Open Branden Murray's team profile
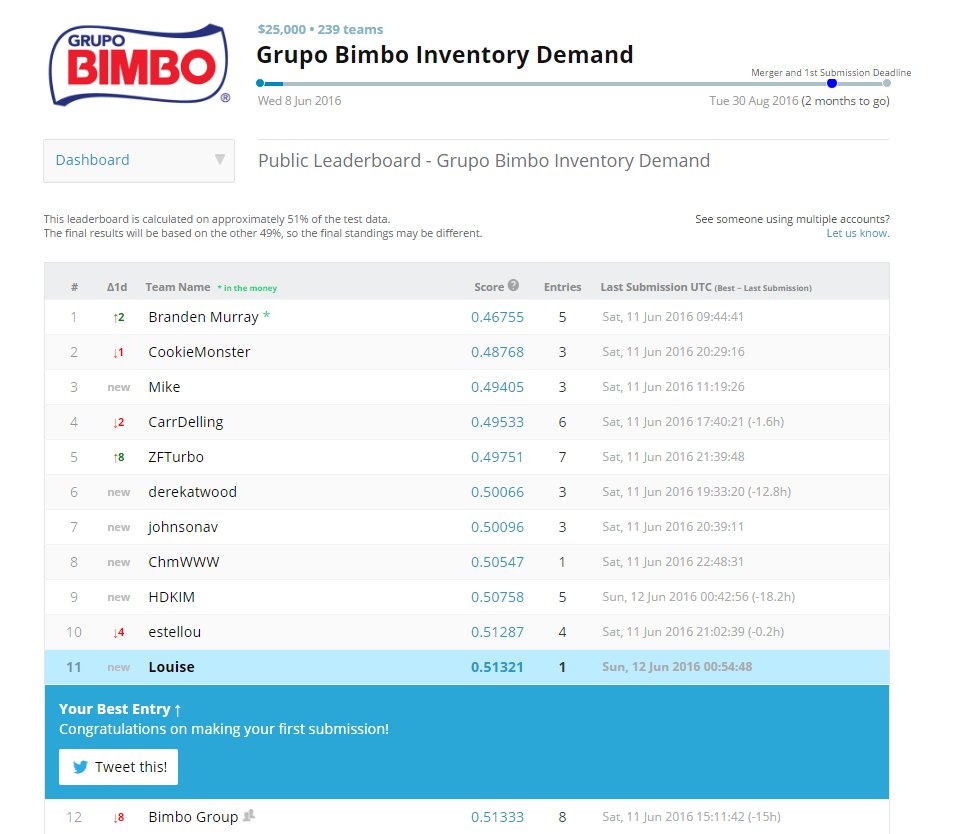Screen dimensions: 953x834 (204, 317)
